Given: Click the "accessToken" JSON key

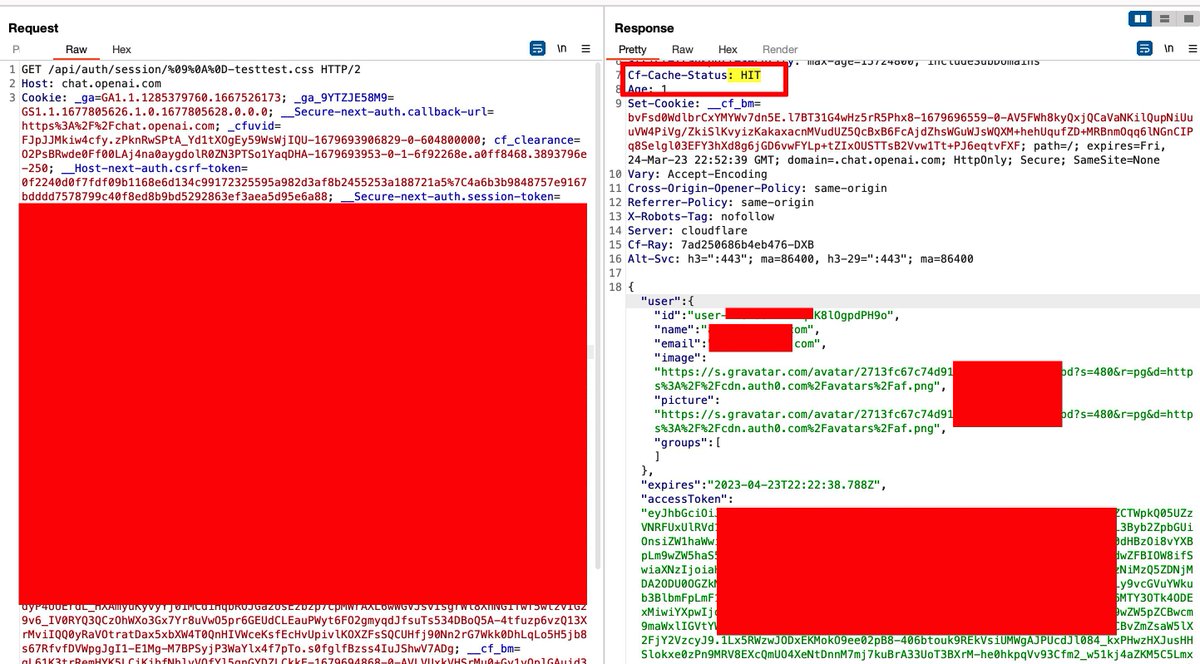Looking at the screenshot, I should [x=685, y=498].
